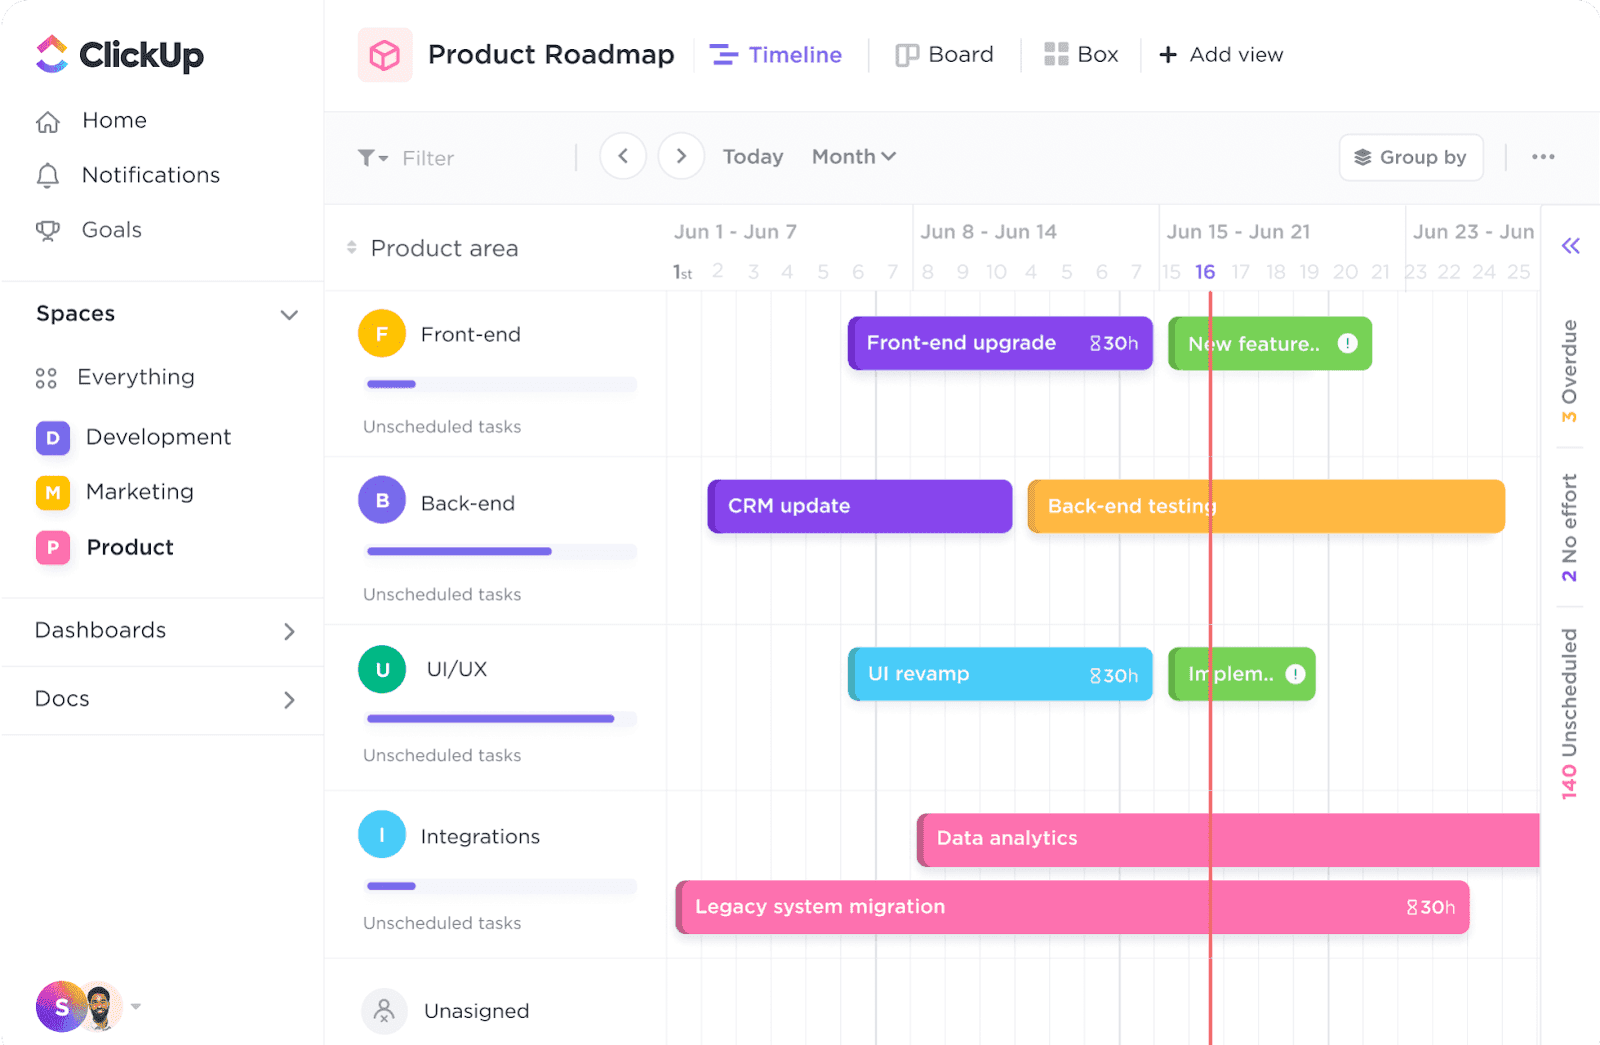Switch to the Board view tab
This screenshot has width=1600, height=1045.
click(x=944, y=54)
